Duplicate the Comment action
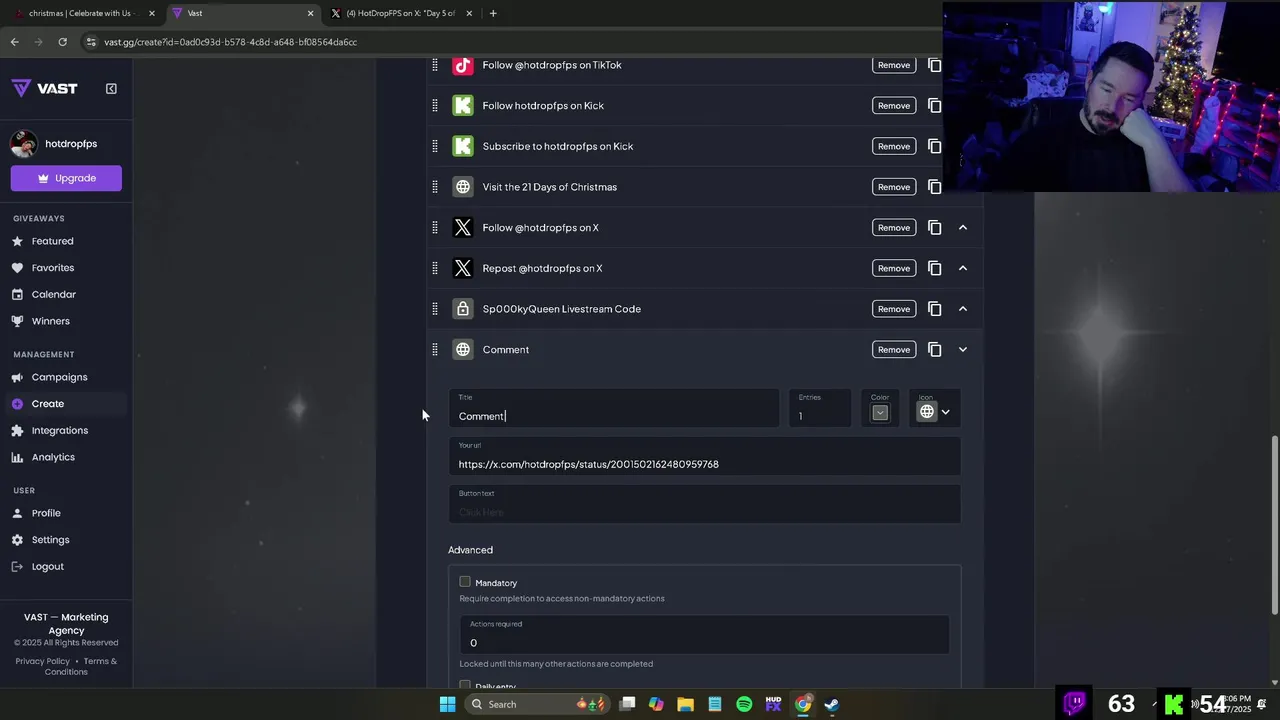Viewport: 1280px width, 720px height. coord(934,349)
